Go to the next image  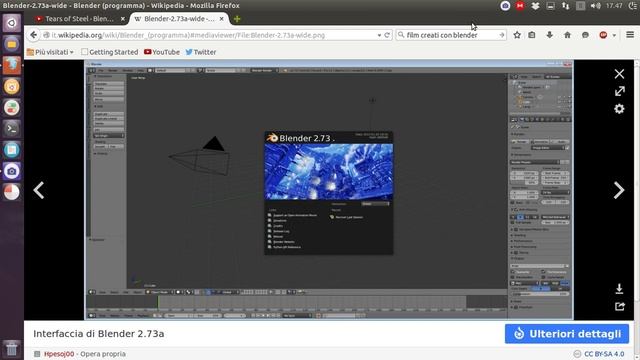618,190
